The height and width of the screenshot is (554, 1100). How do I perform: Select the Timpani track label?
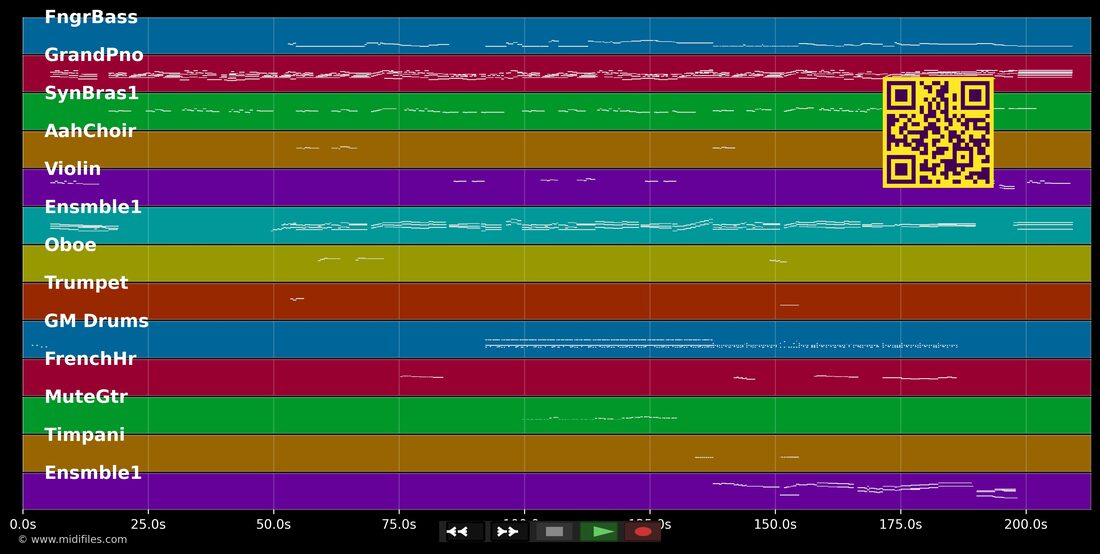[84, 435]
